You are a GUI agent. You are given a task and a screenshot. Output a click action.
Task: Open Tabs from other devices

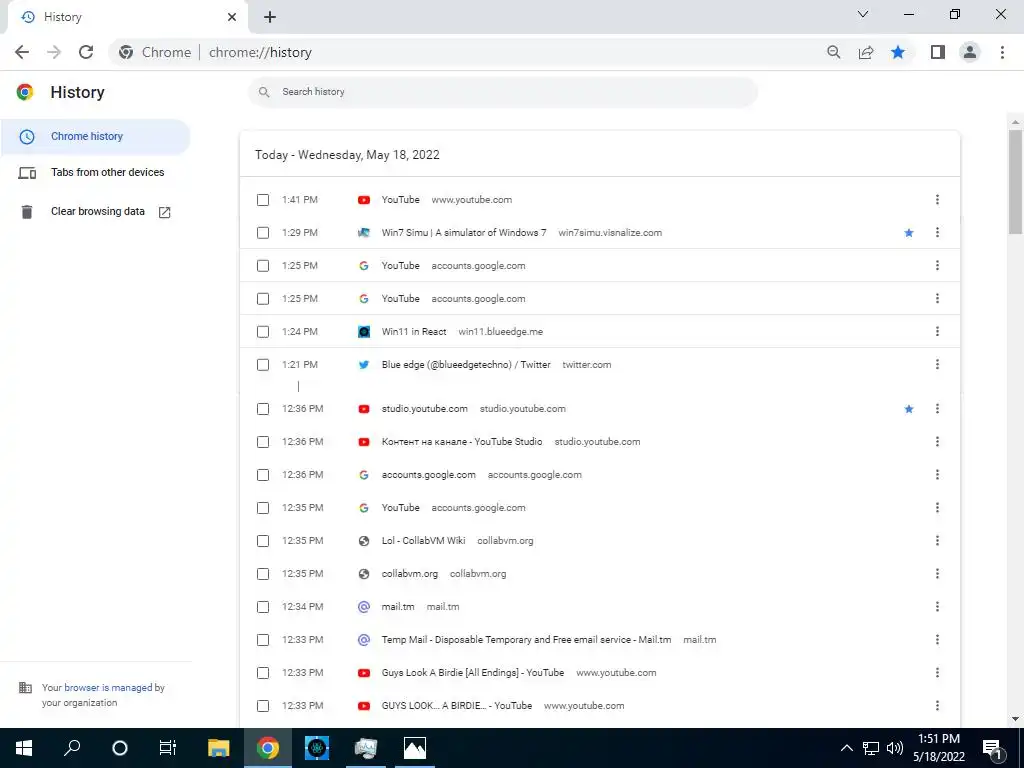pos(95,172)
